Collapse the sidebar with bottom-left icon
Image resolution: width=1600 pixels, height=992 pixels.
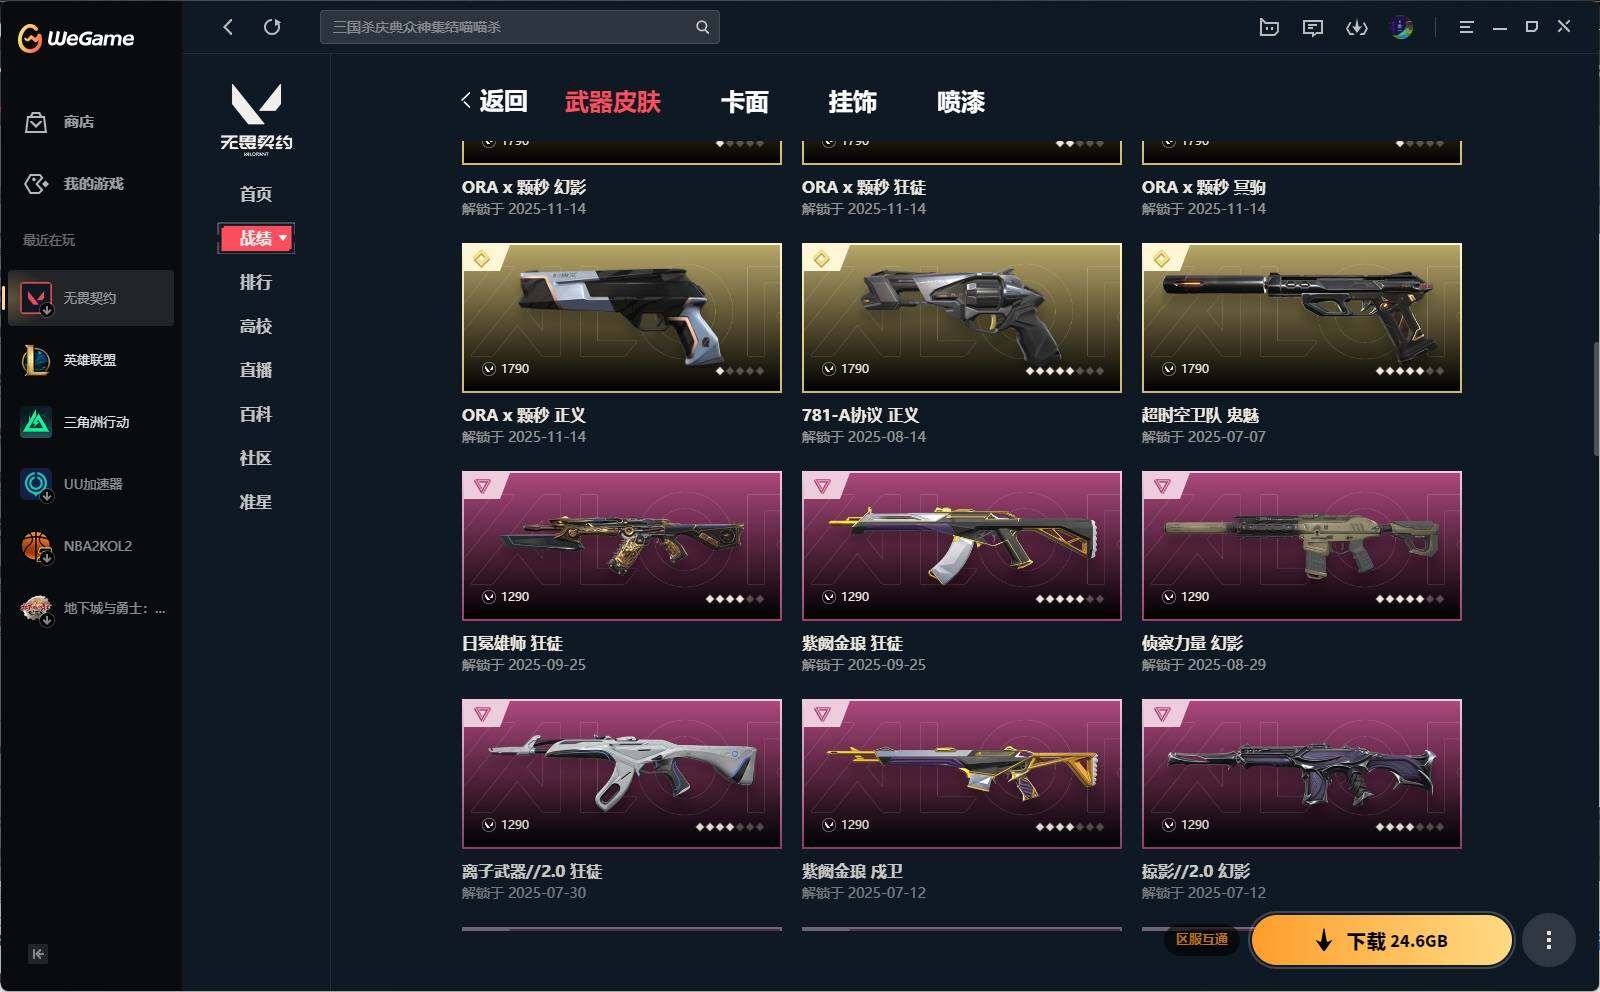click(38, 954)
